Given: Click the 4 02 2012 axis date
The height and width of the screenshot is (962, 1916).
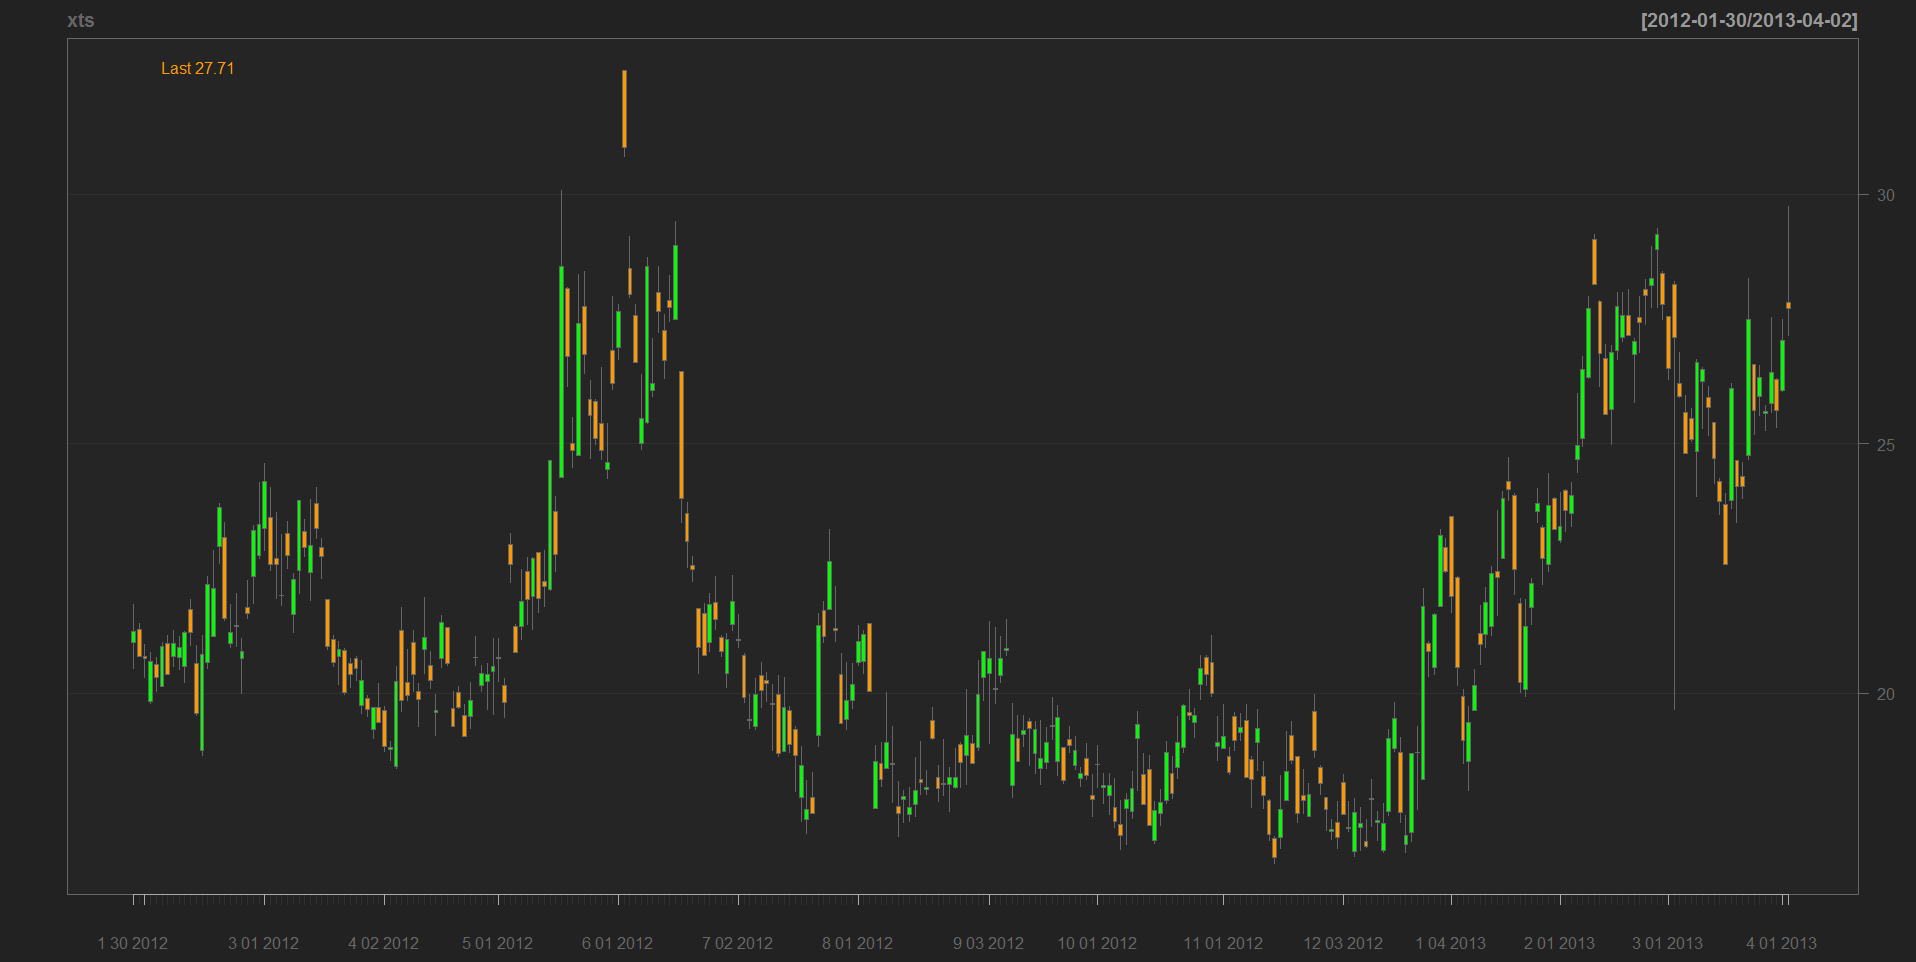Looking at the screenshot, I should [383, 943].
